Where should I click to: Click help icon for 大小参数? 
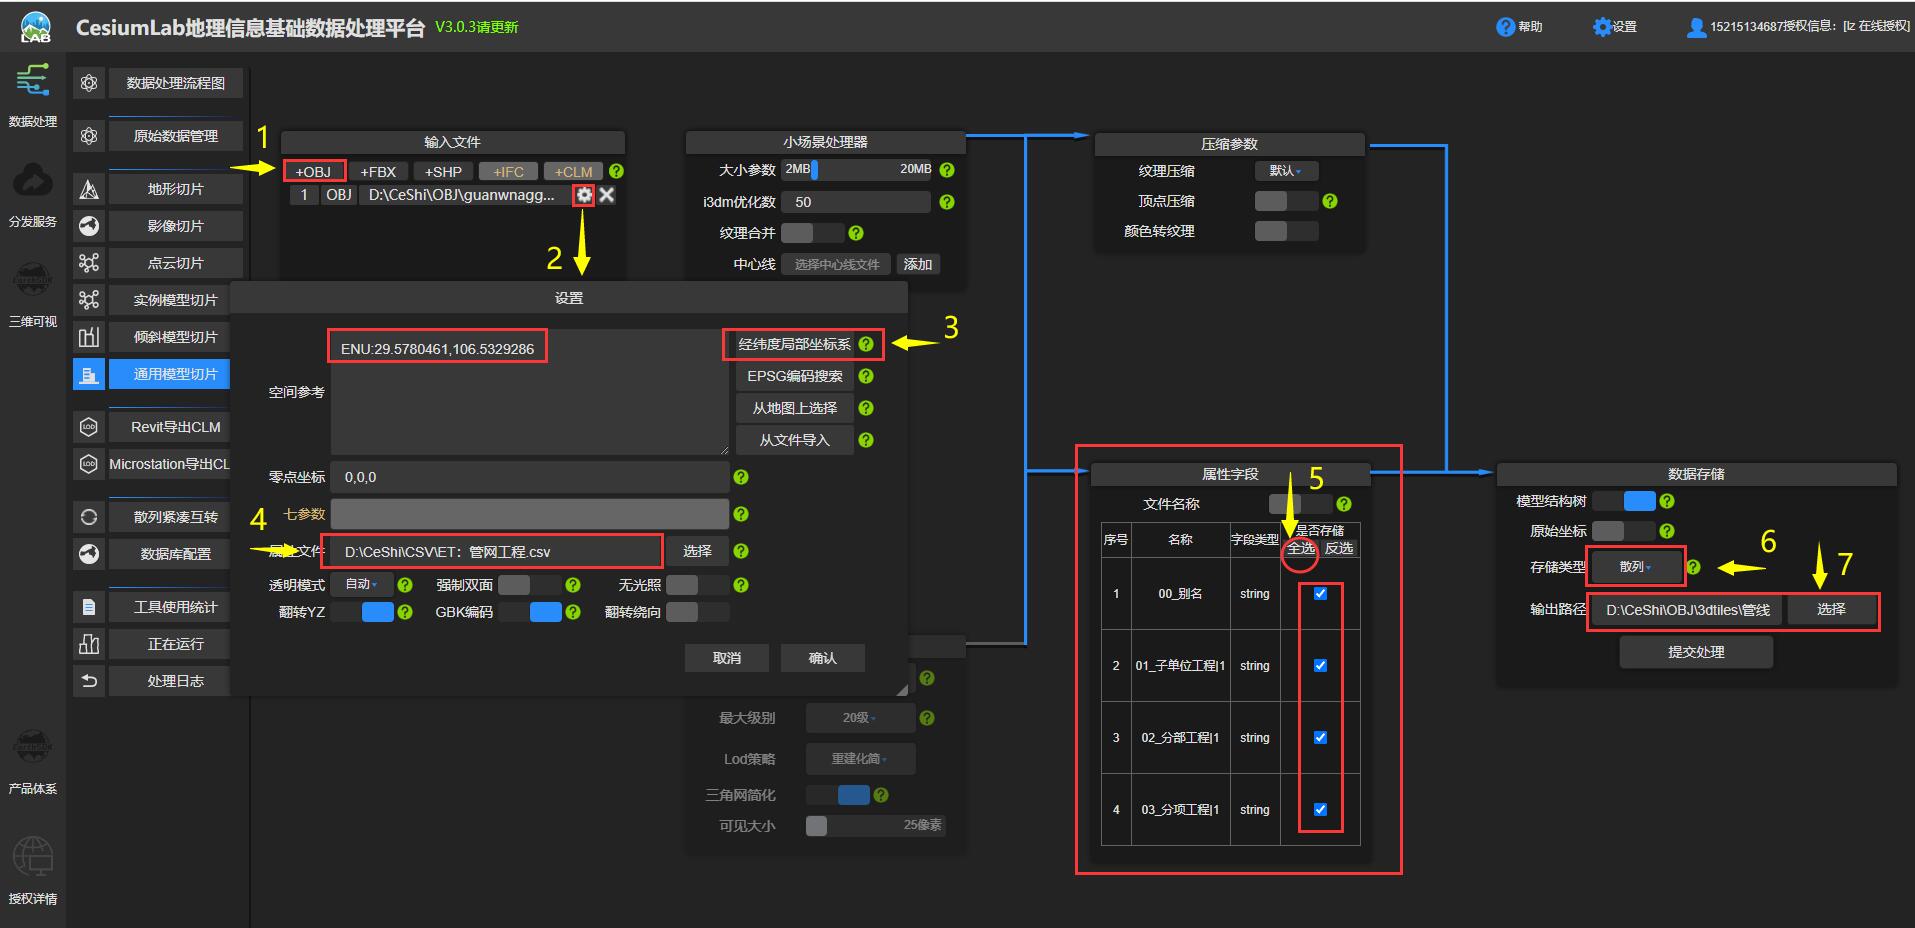[x=947, y=170]
